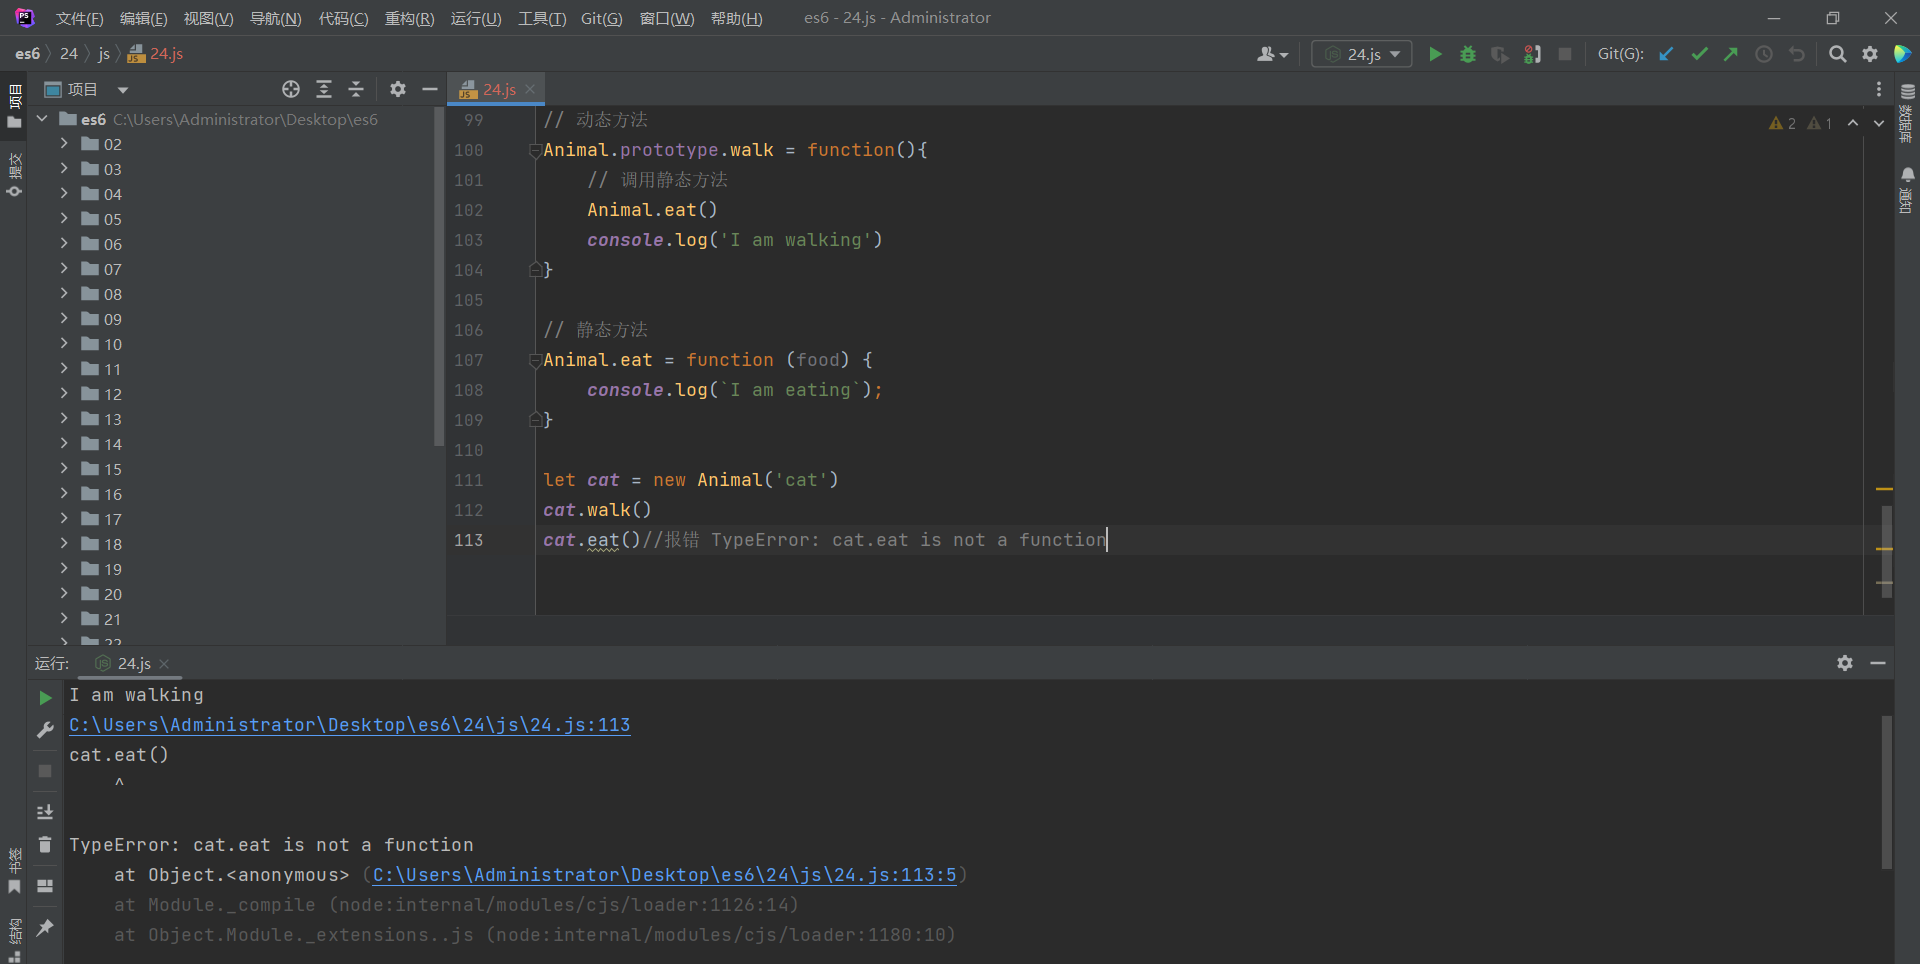The height and width of the screenshot is (964, 1920).
Task: Click the es6 breadcrumb
Action: point(27,54)
